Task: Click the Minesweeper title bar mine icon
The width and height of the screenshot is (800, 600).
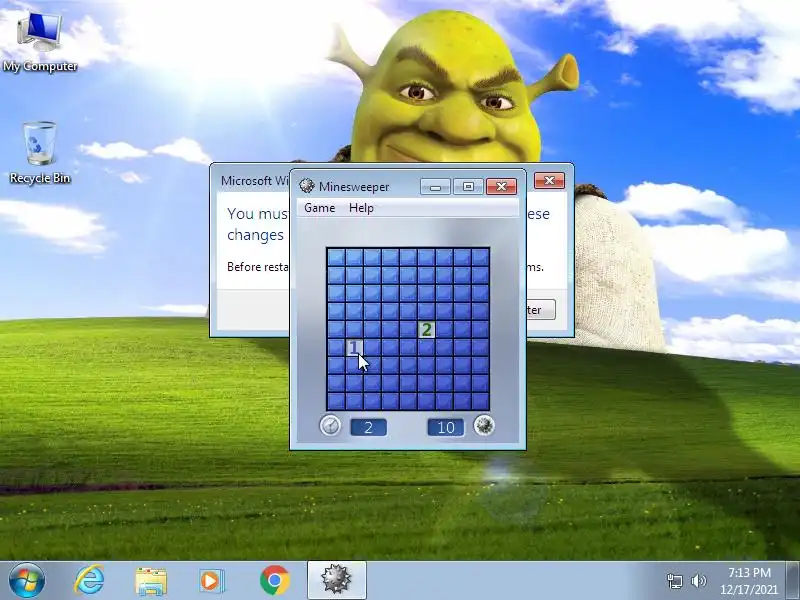Action: [307, 186]
